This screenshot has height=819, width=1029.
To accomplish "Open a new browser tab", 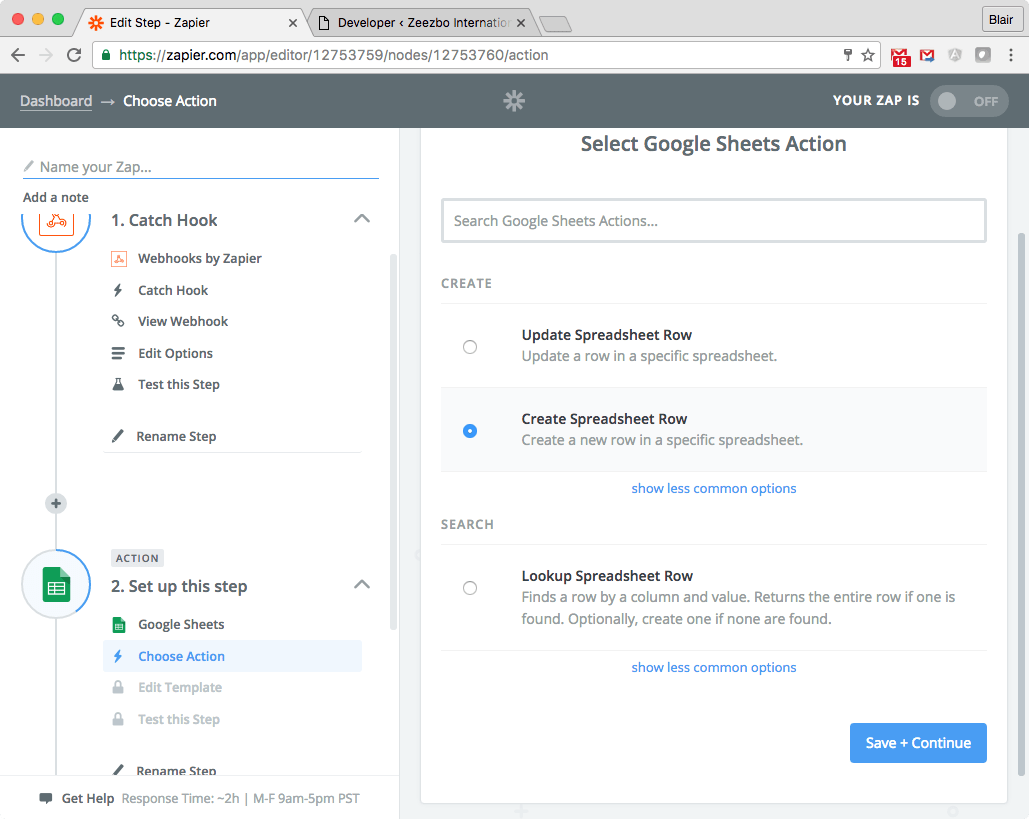I will point(556,24).
